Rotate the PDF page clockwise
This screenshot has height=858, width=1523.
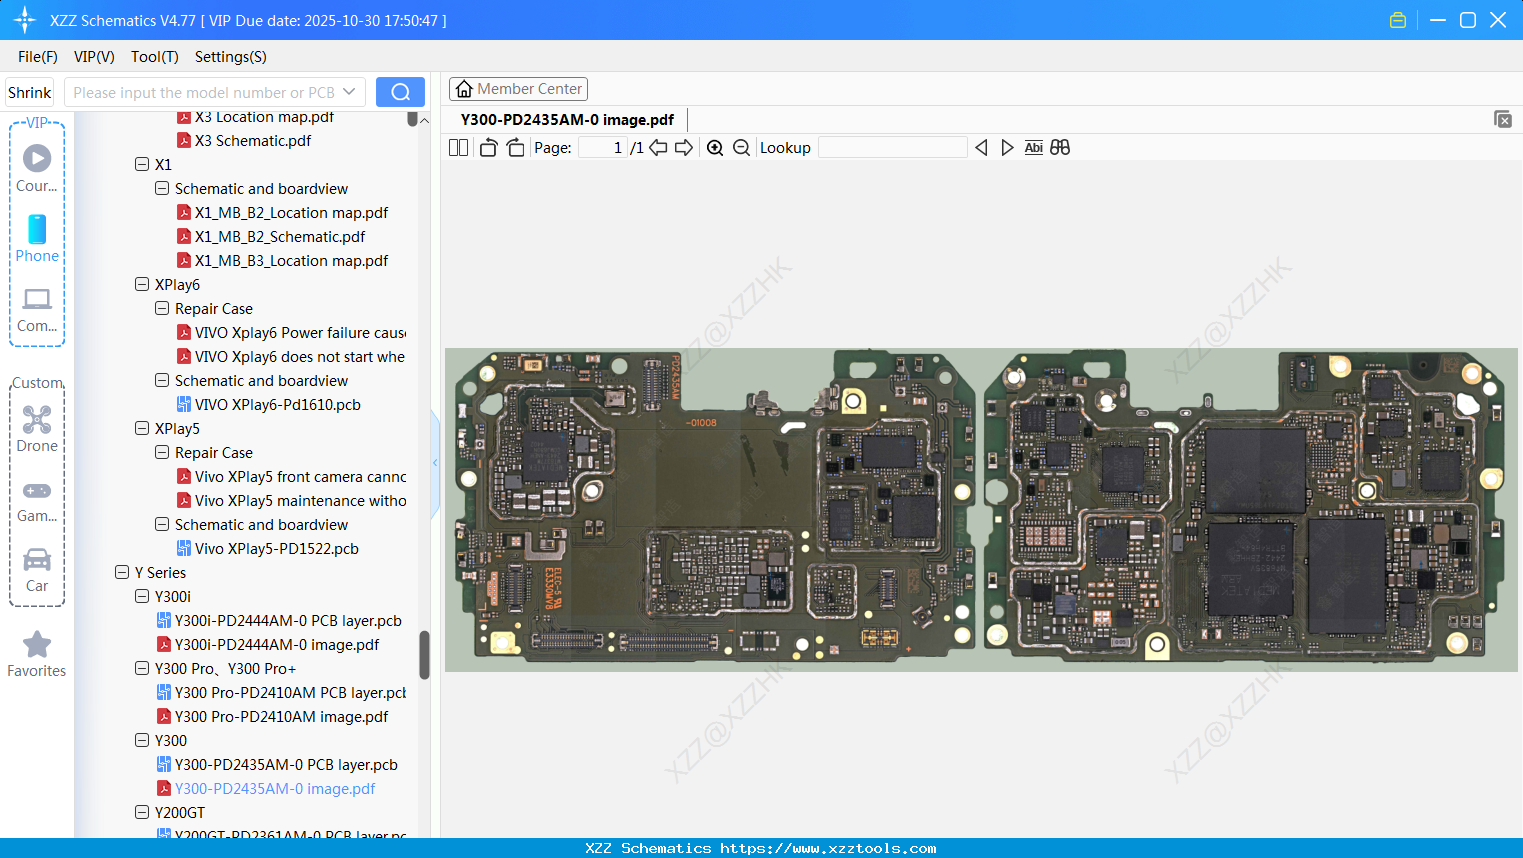514,147
